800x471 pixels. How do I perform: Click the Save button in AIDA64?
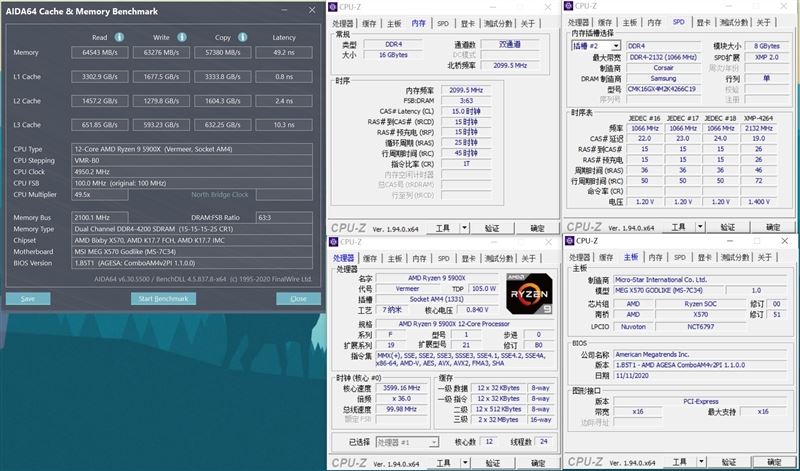(28, 299)
